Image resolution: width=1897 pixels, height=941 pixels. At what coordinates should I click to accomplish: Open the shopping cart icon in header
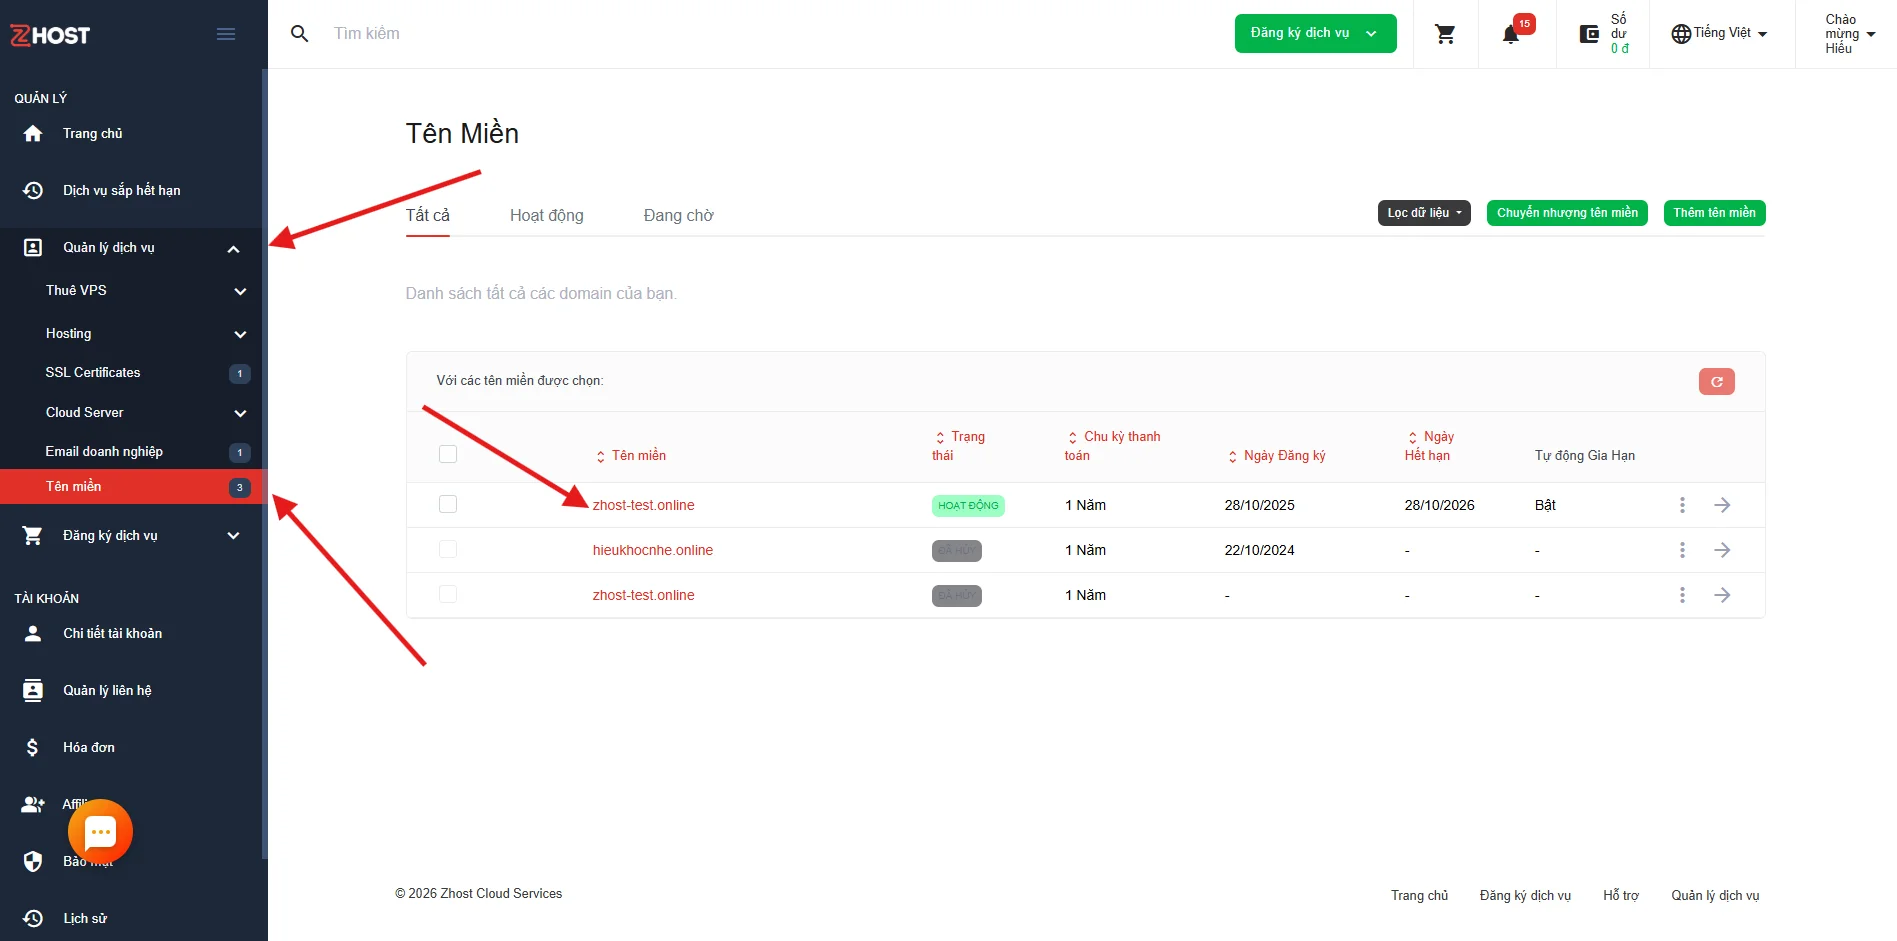(1445, 34)
